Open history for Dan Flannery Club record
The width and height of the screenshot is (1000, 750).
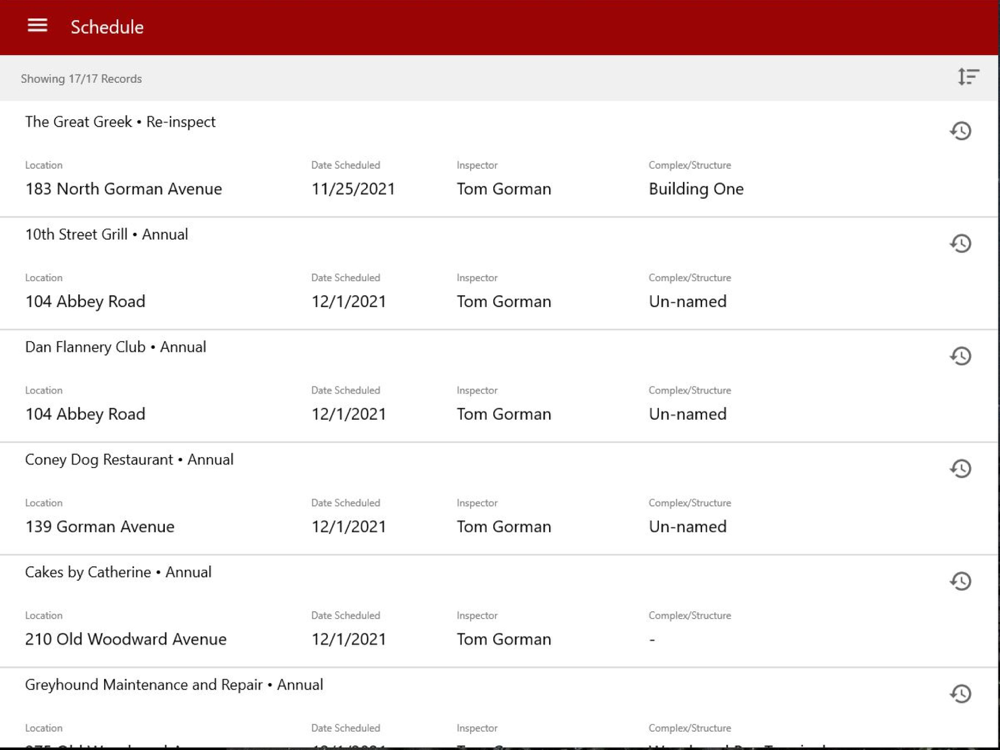(x=960, y=356)
